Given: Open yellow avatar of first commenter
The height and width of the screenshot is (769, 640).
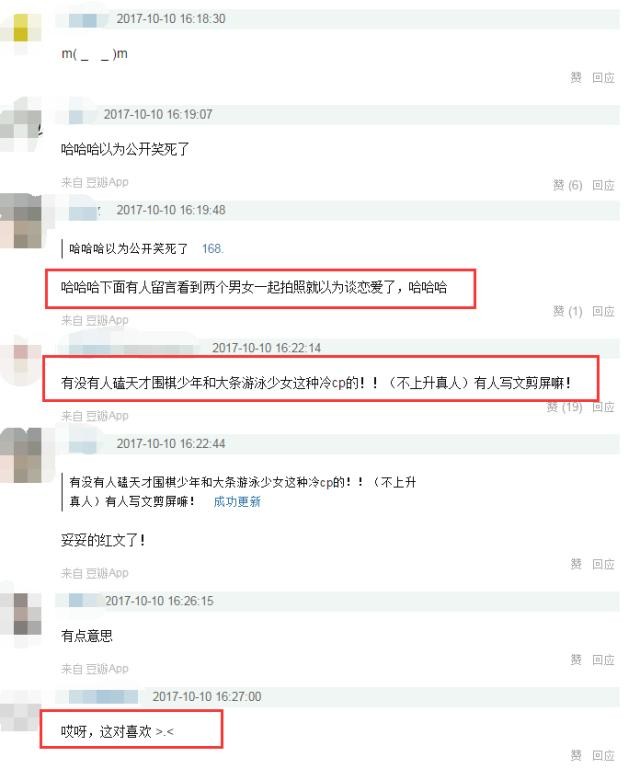Looking at the screenshot, I should pos(21,28).
